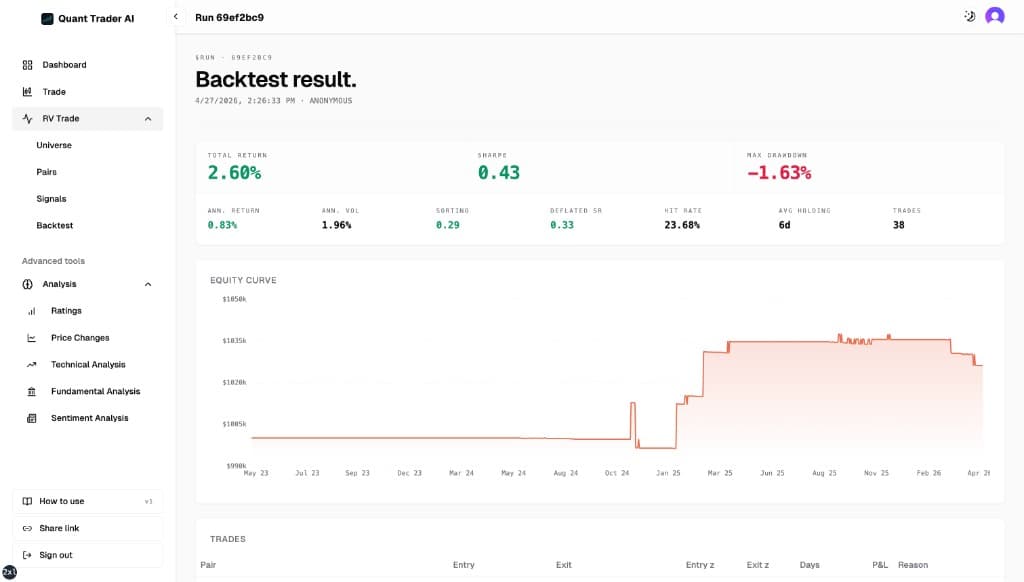
Task: Open Ratings via its bar icon
Action: click(30, 310)
